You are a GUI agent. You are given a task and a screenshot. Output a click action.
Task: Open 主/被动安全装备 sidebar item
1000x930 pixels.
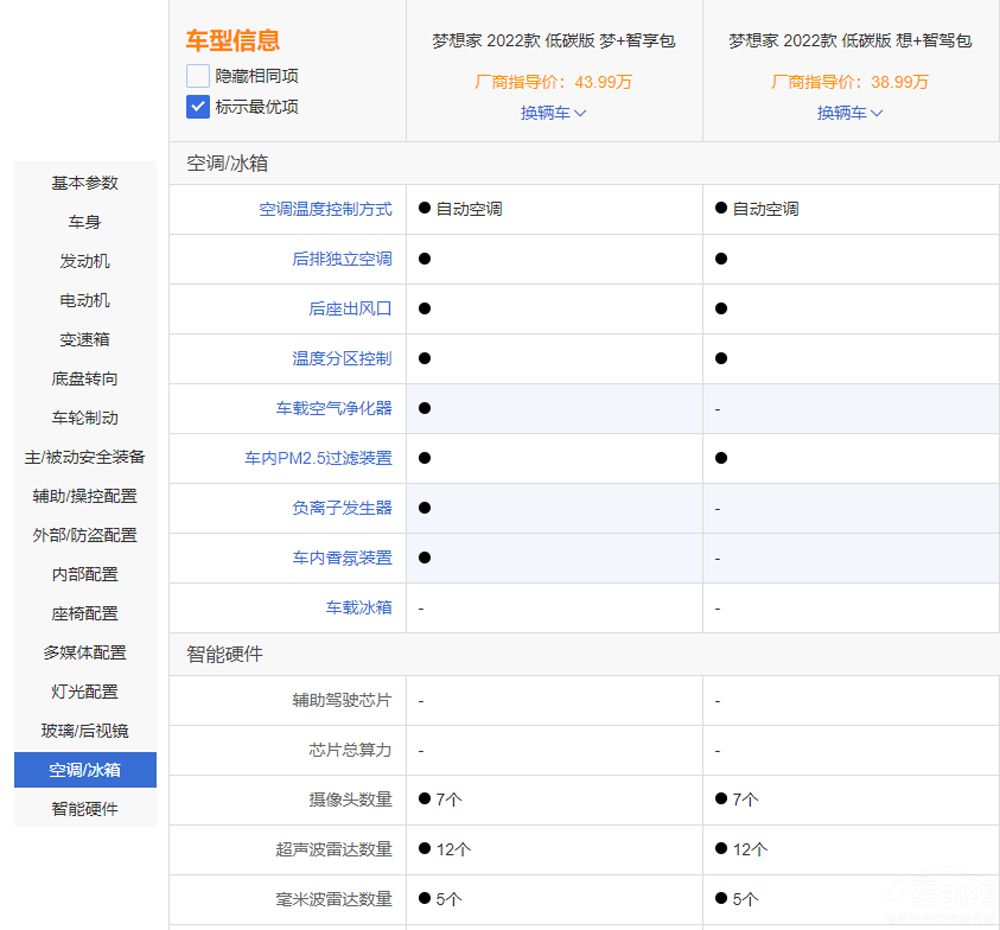click(85, 457)
